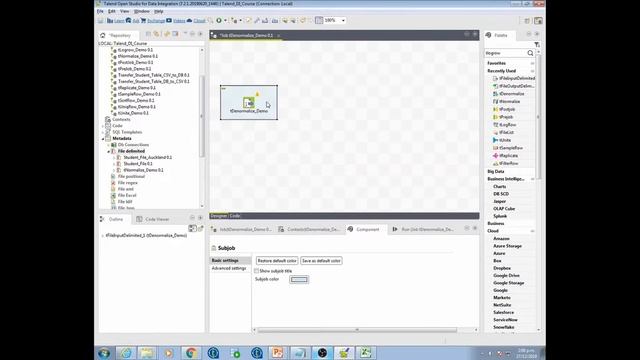Choose tFileList component in Palette
This screenshot has width=640, height=360.
[x=504, y=133]
